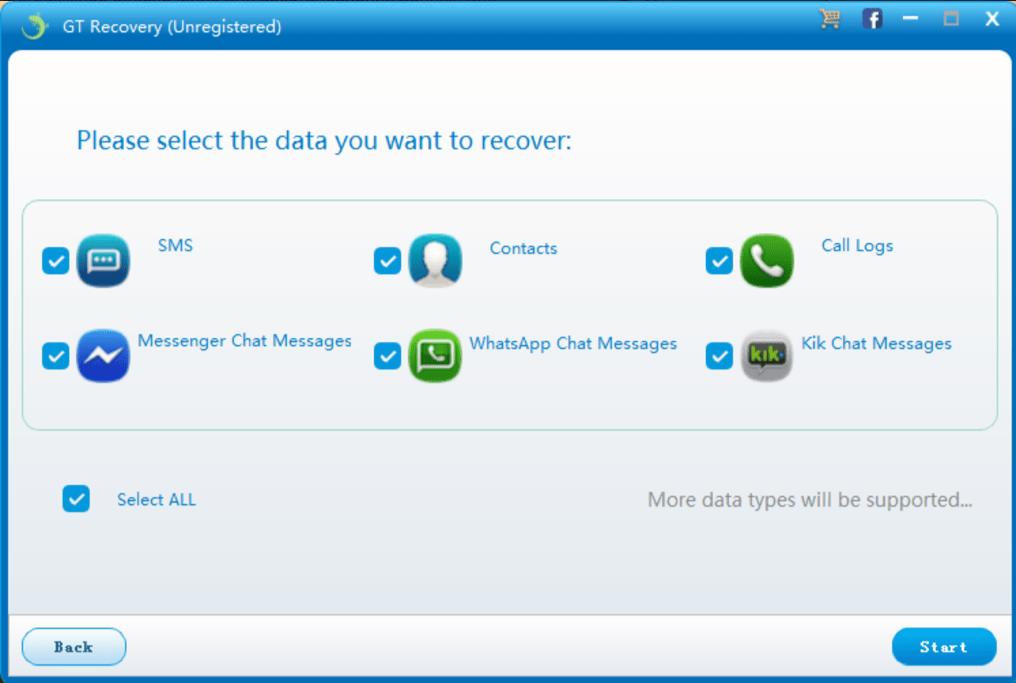Click the green Call Logs phone icon

click(x=767, y=261)
